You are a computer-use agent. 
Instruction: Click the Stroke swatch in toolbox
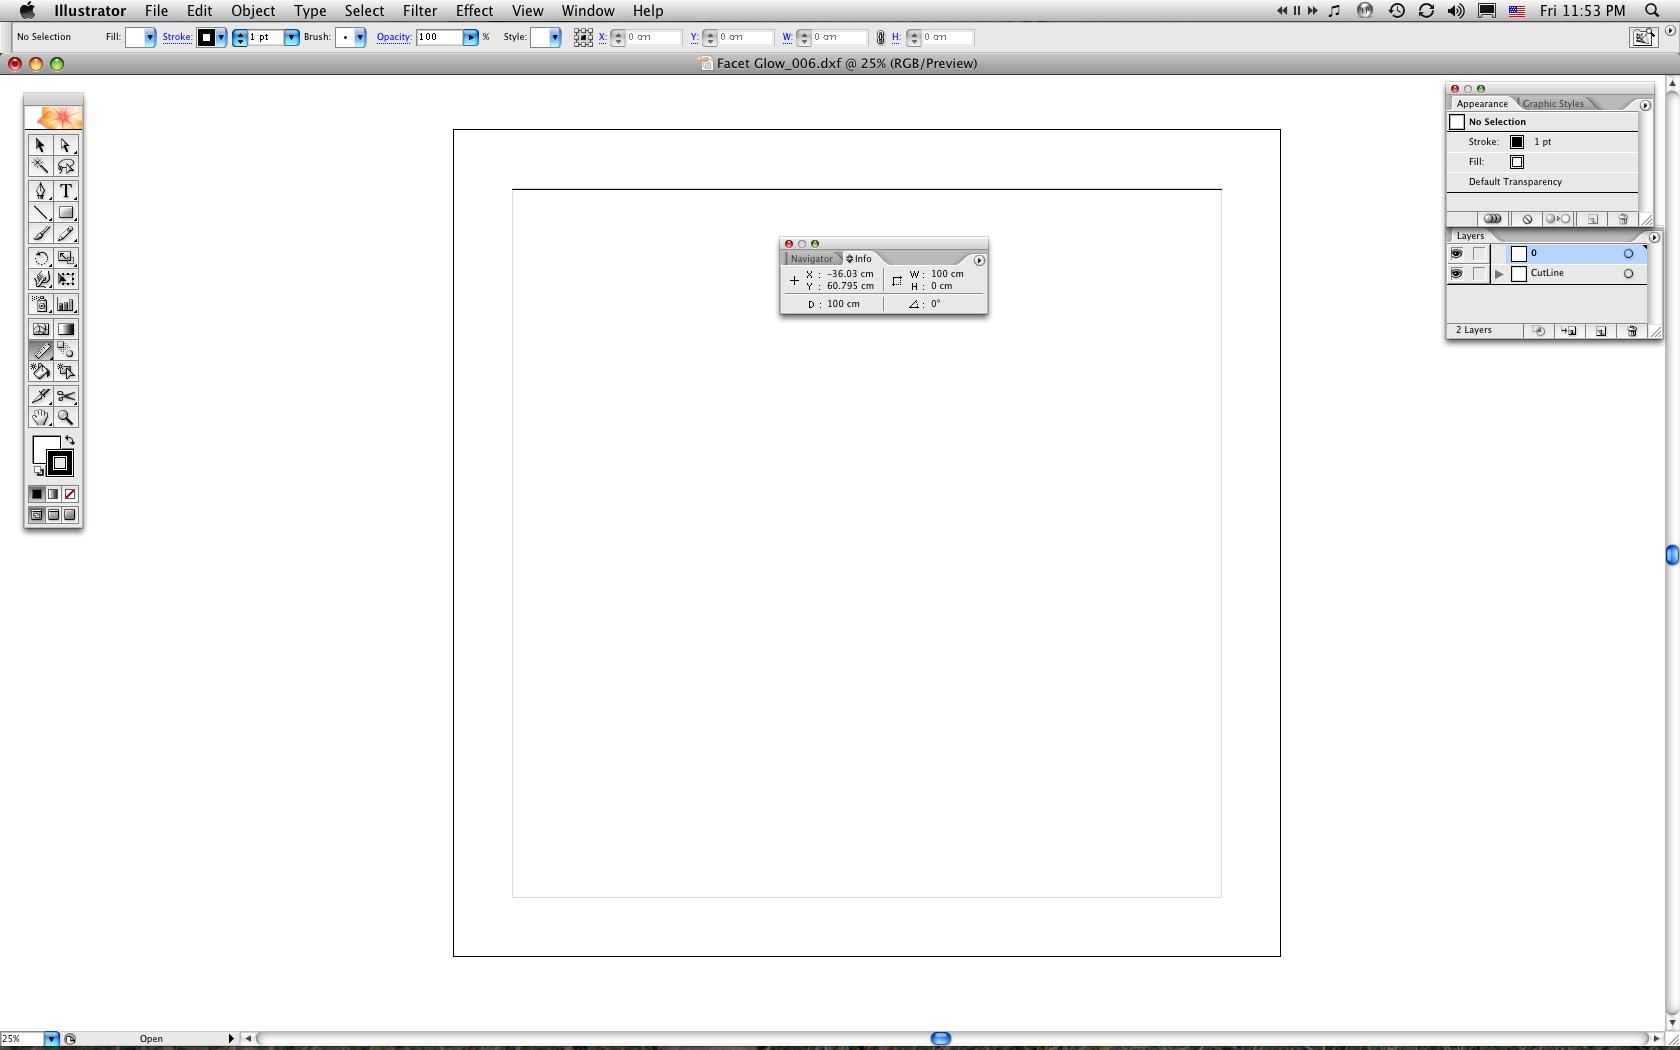tap(60, 463)
